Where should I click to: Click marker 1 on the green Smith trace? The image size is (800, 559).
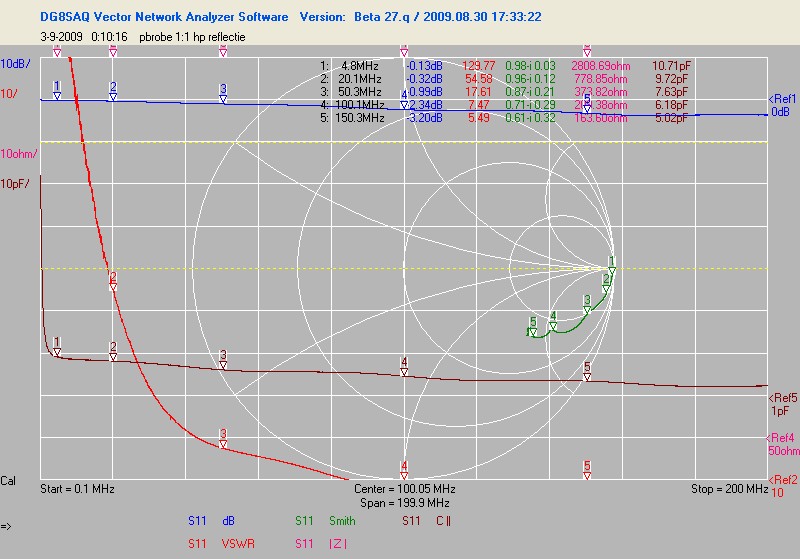612,265
